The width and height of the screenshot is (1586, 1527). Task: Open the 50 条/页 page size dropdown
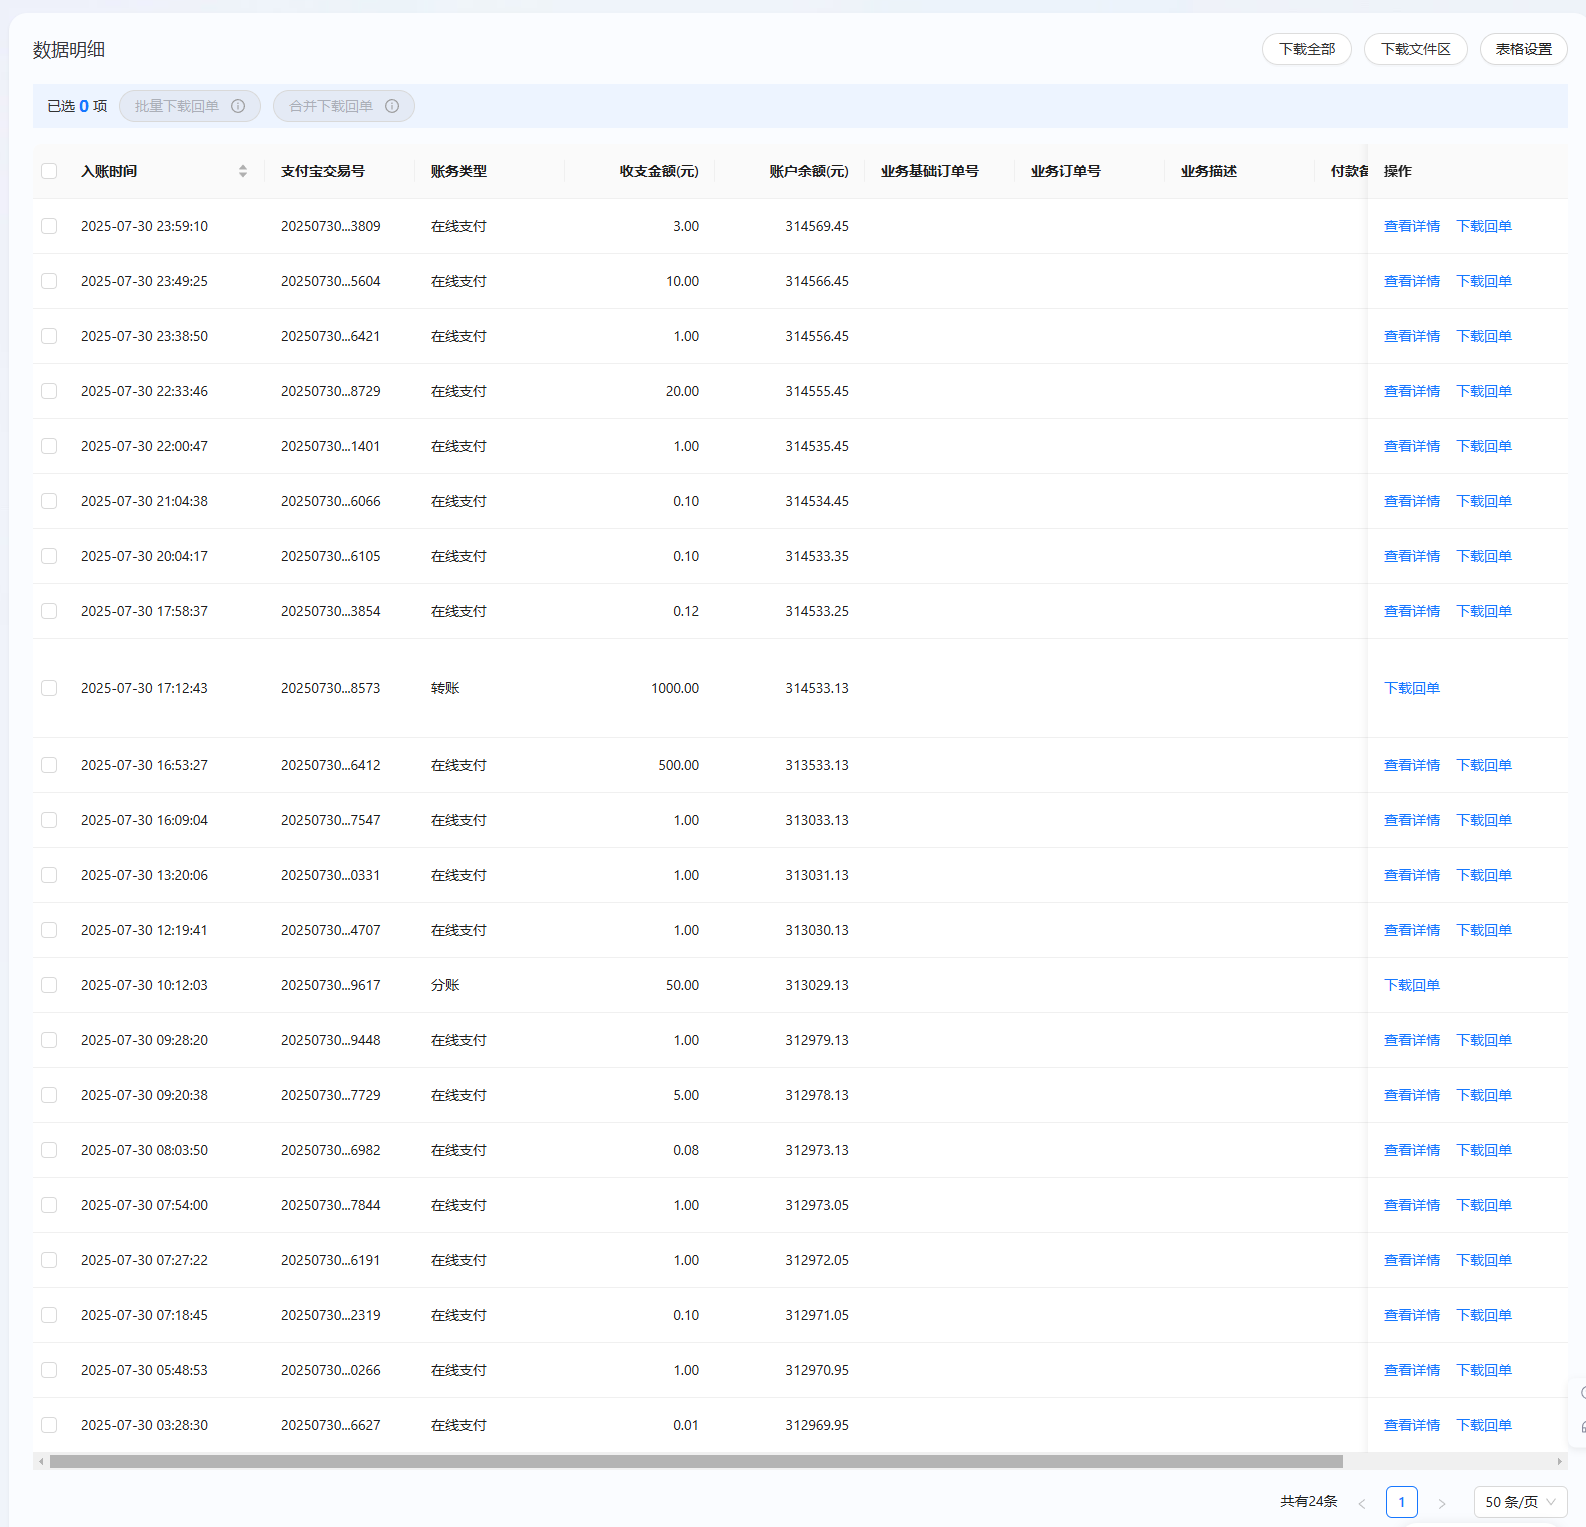click(x=1520, y=1502)
